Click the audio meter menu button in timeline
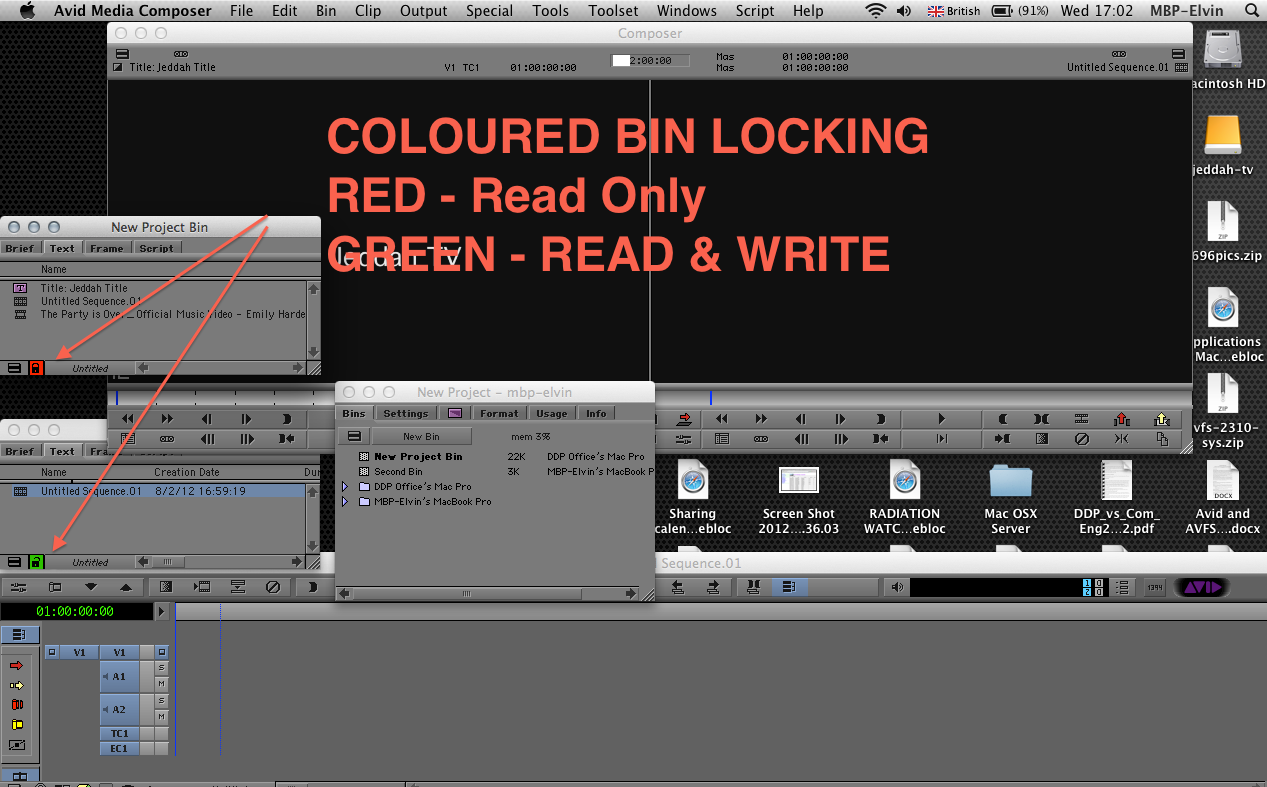1267x787 pixels. tap(1121, 587)
